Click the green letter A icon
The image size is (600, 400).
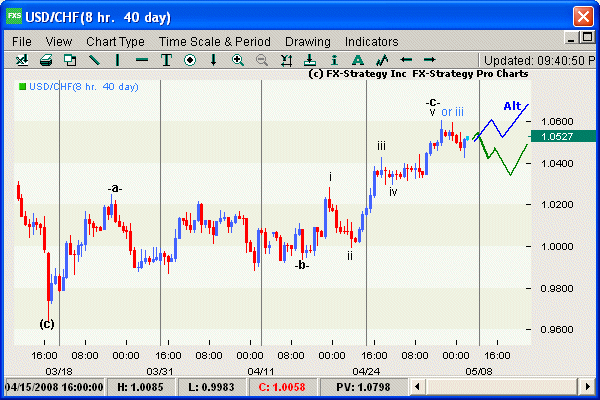pyautogui.click(x=358, y=60)
